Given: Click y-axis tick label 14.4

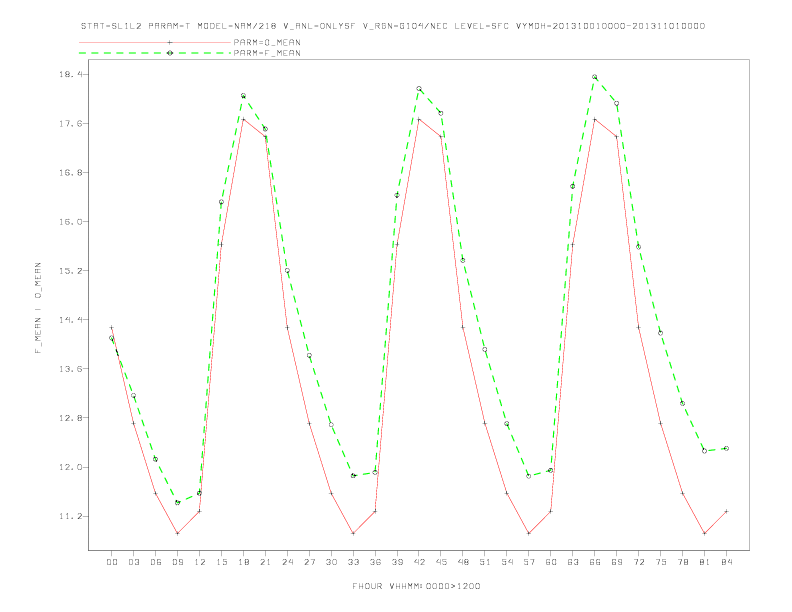Looking at the screenshot, I should 70,320.
